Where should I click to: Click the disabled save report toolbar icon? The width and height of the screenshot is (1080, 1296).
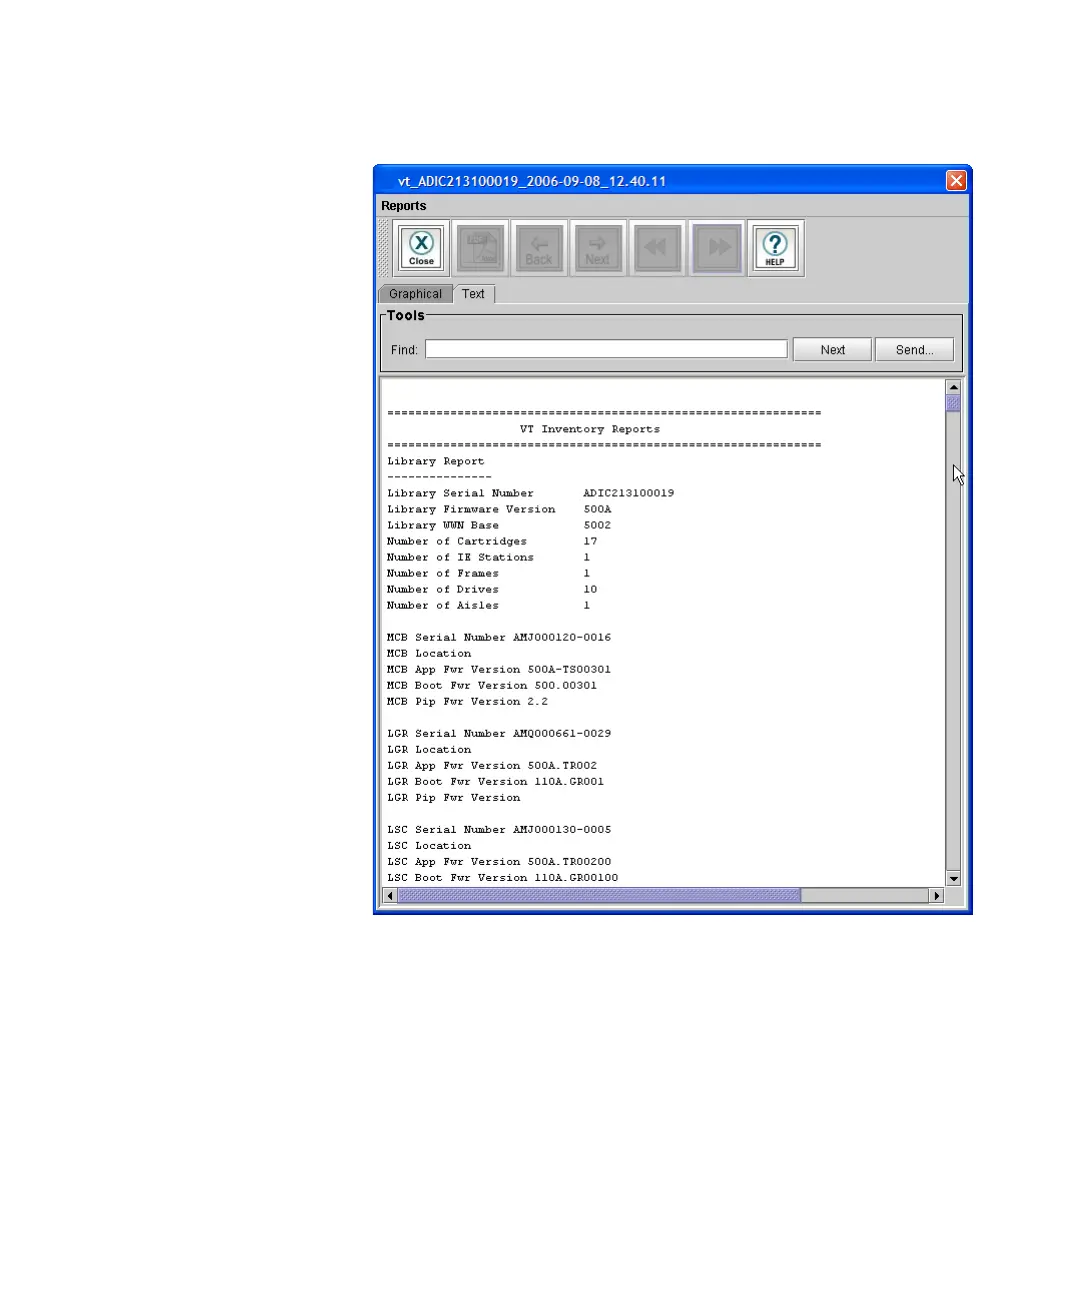click(x=481, y=248)
